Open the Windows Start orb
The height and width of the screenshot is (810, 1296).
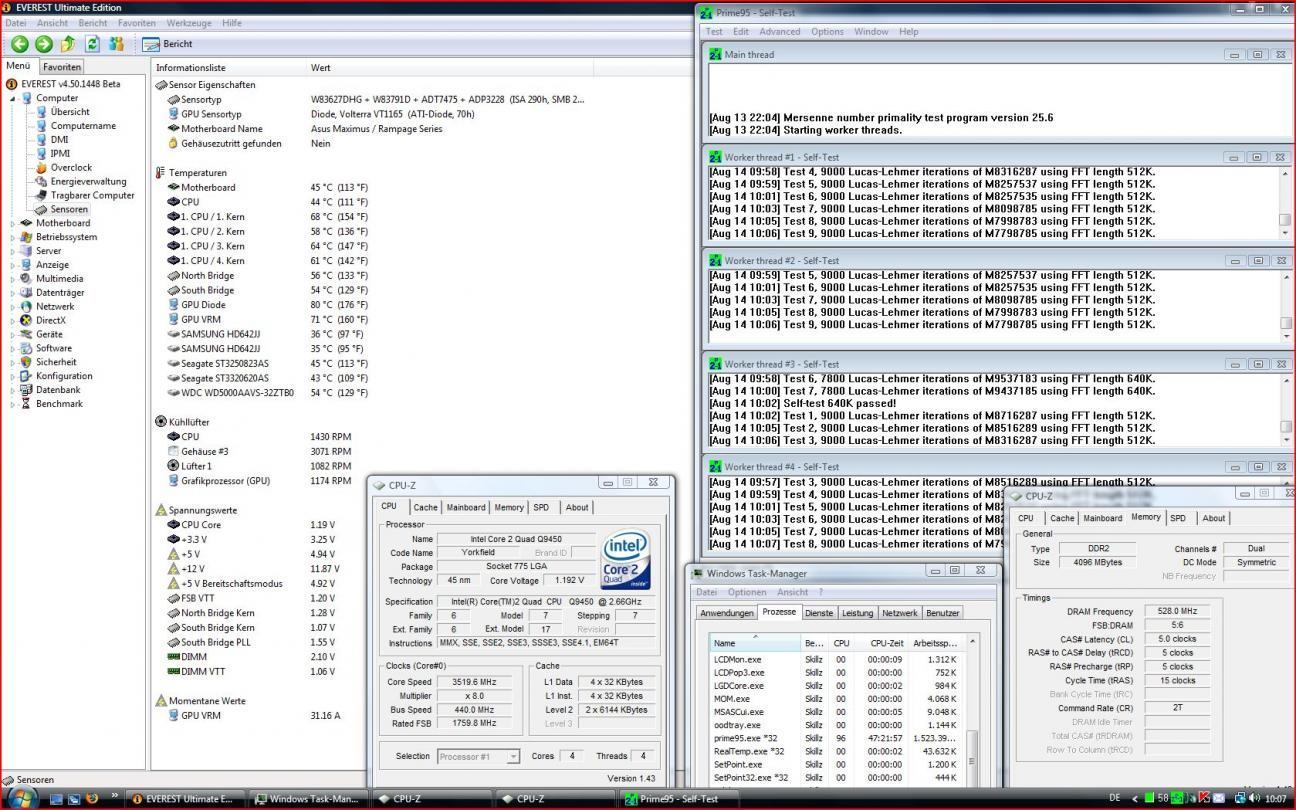pyautogui.click(x=23, y=797)
